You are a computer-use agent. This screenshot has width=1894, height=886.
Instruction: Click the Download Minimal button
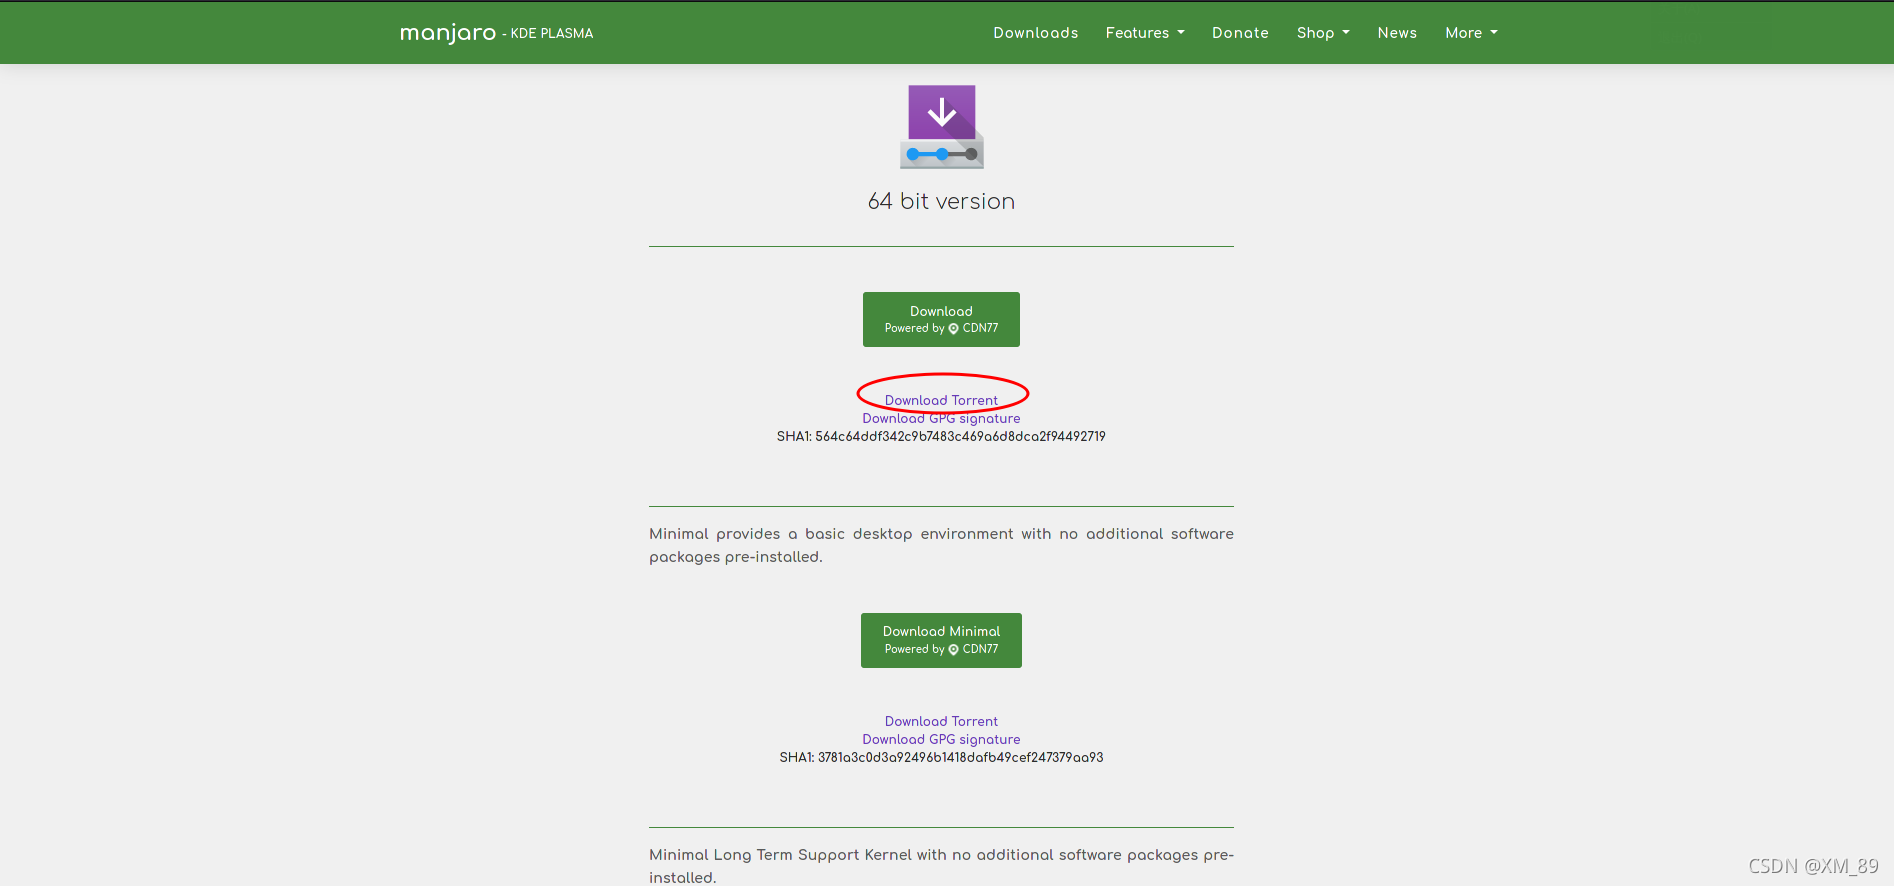pyautogui.click(x=941, y=640)
